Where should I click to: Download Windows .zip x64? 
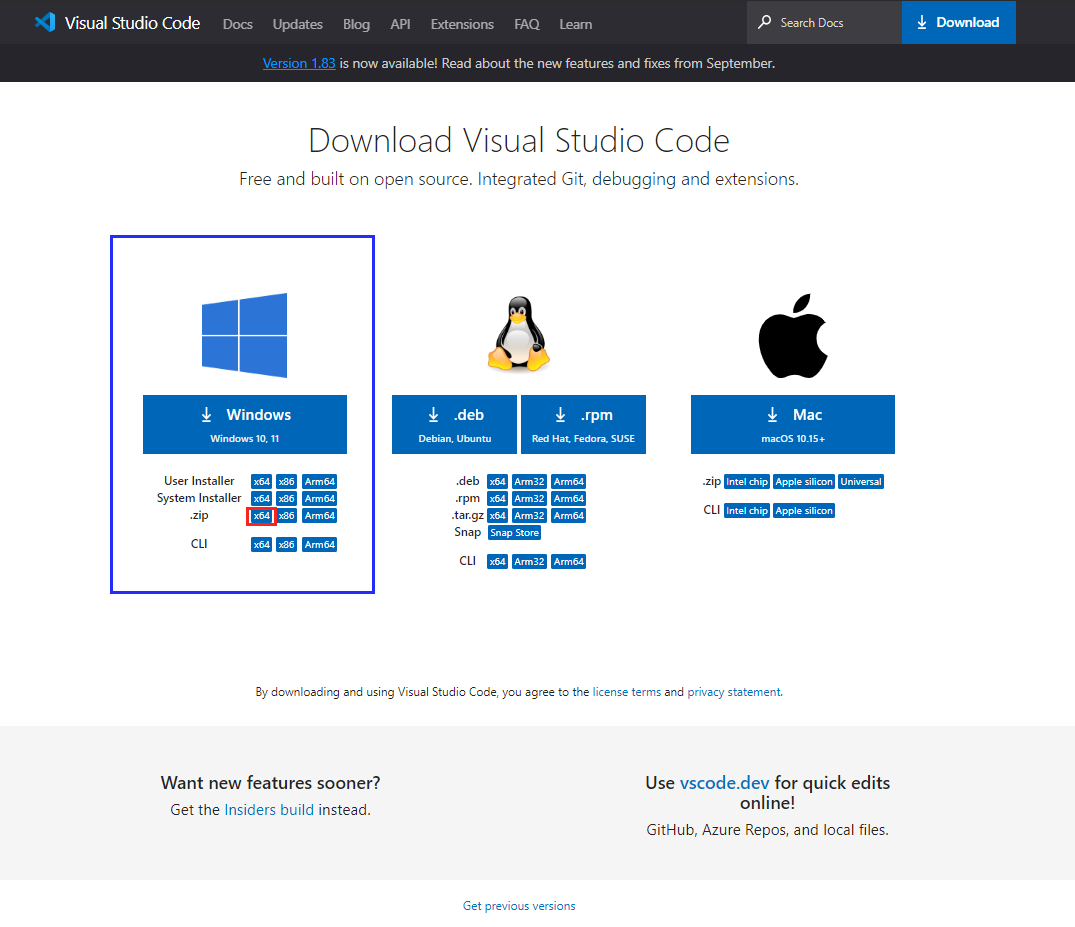coord(261,516)
